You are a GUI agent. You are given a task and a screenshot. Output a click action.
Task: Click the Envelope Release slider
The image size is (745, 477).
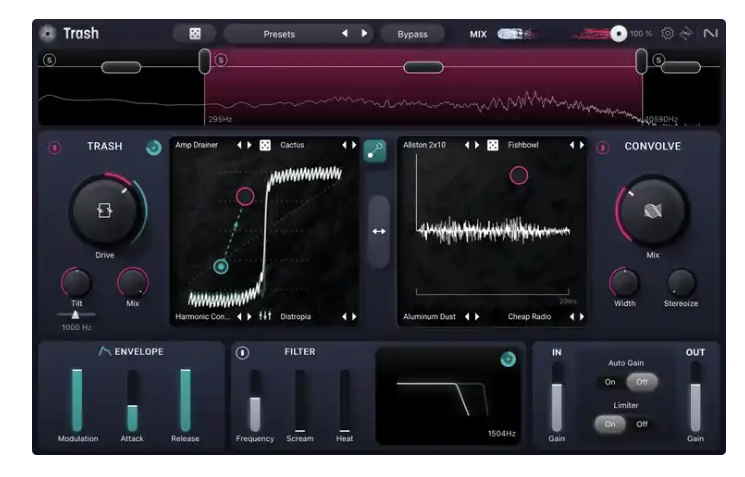185,400
